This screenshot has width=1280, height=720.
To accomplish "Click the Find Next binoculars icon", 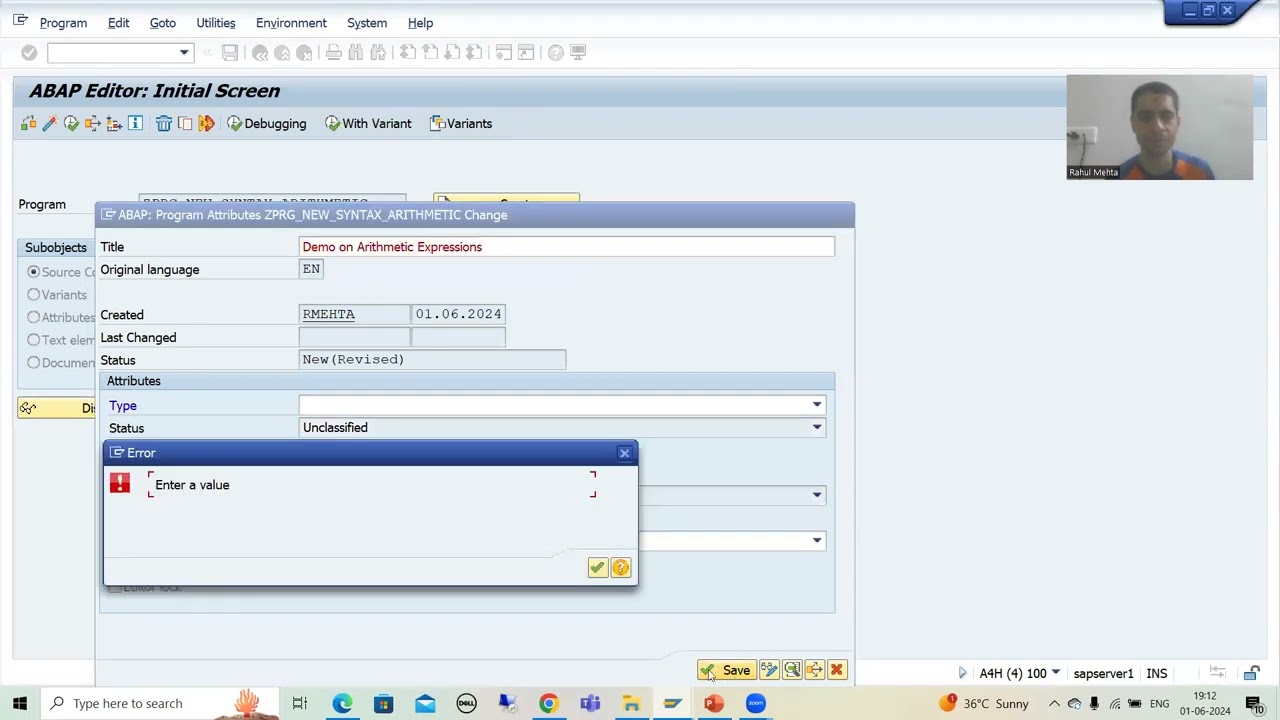I will point(378,53).
